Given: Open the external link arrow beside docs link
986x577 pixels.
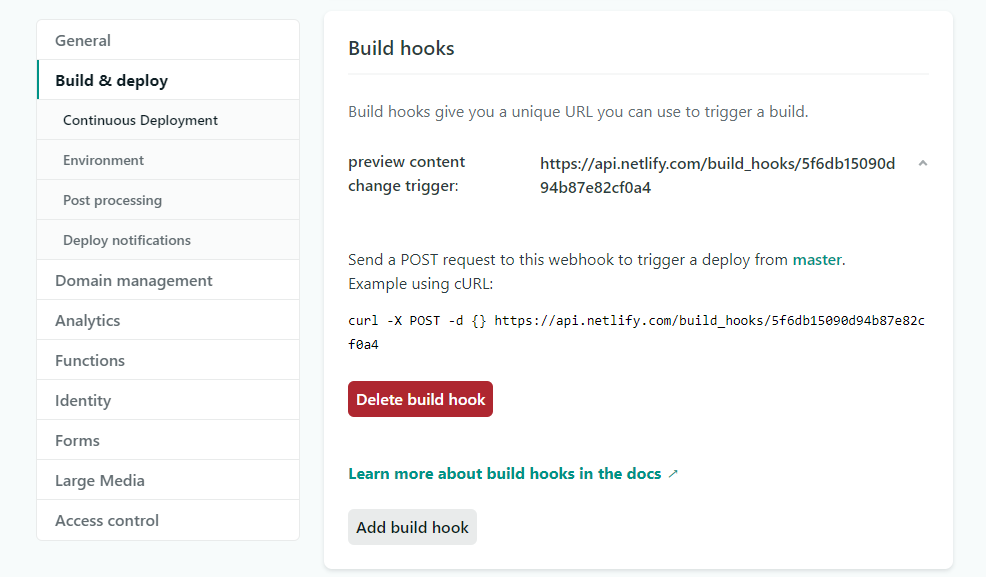Looking at the screenshot, I should coord(672,473).
